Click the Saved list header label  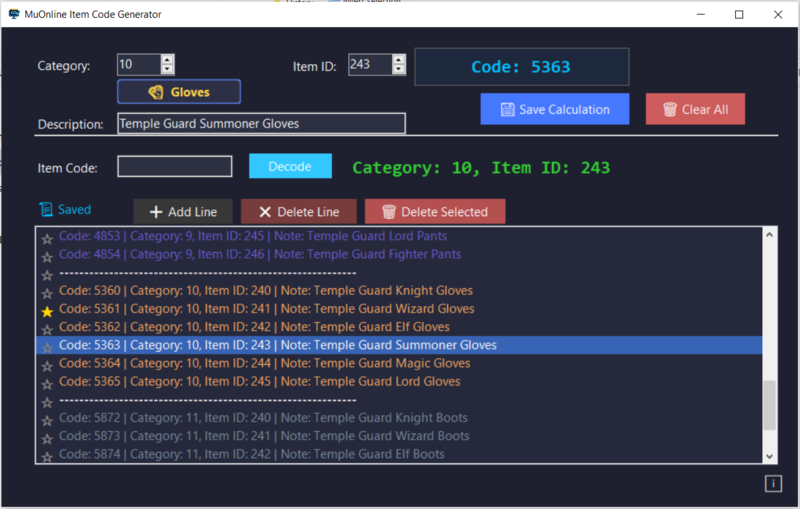[65, 210]
